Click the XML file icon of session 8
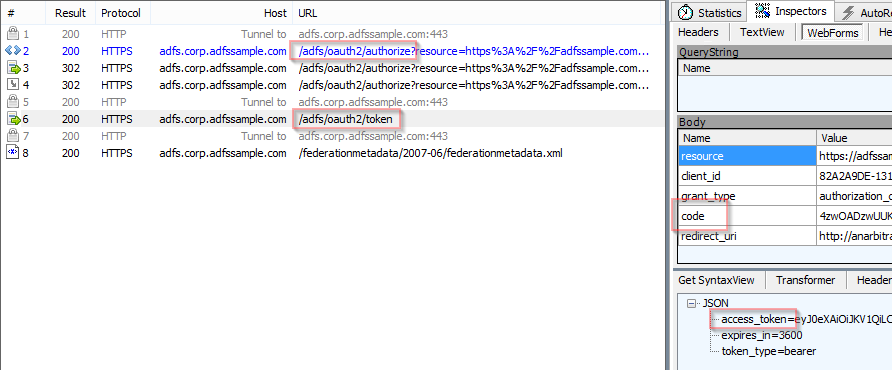This screenshot has height=370, width=892. [x=13, y=153]
